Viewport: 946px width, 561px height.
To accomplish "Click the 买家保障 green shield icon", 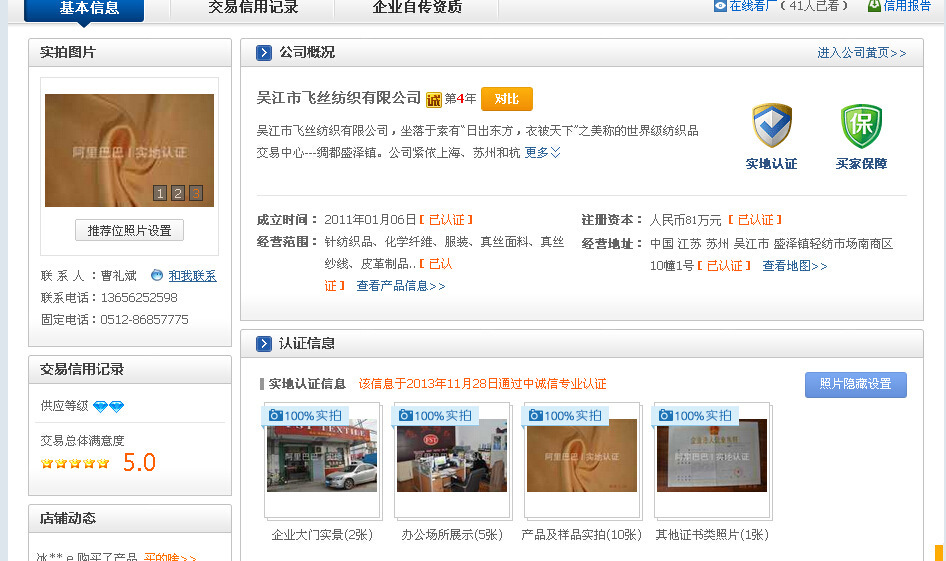I will tap(861, 125).
